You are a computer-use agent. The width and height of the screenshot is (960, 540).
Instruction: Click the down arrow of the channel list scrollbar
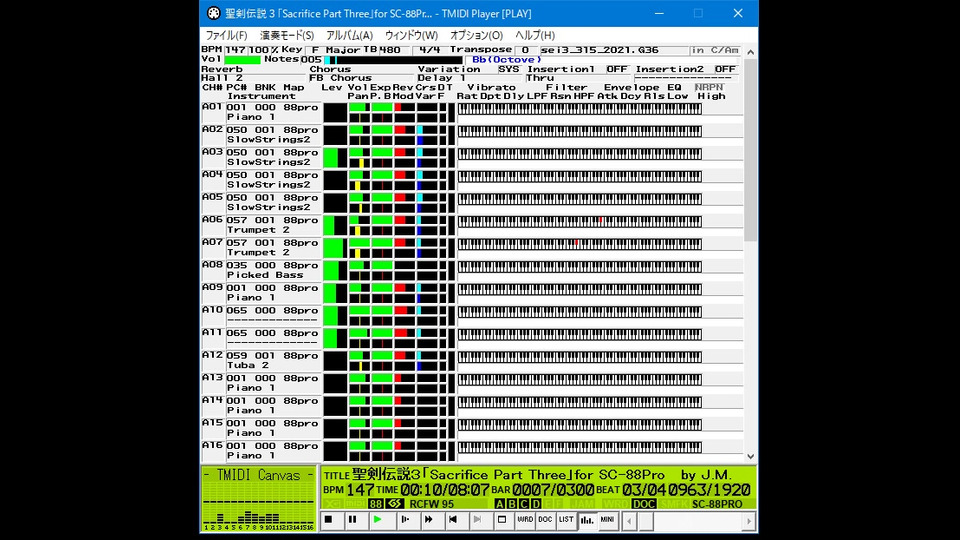click(x=751, y=456)
